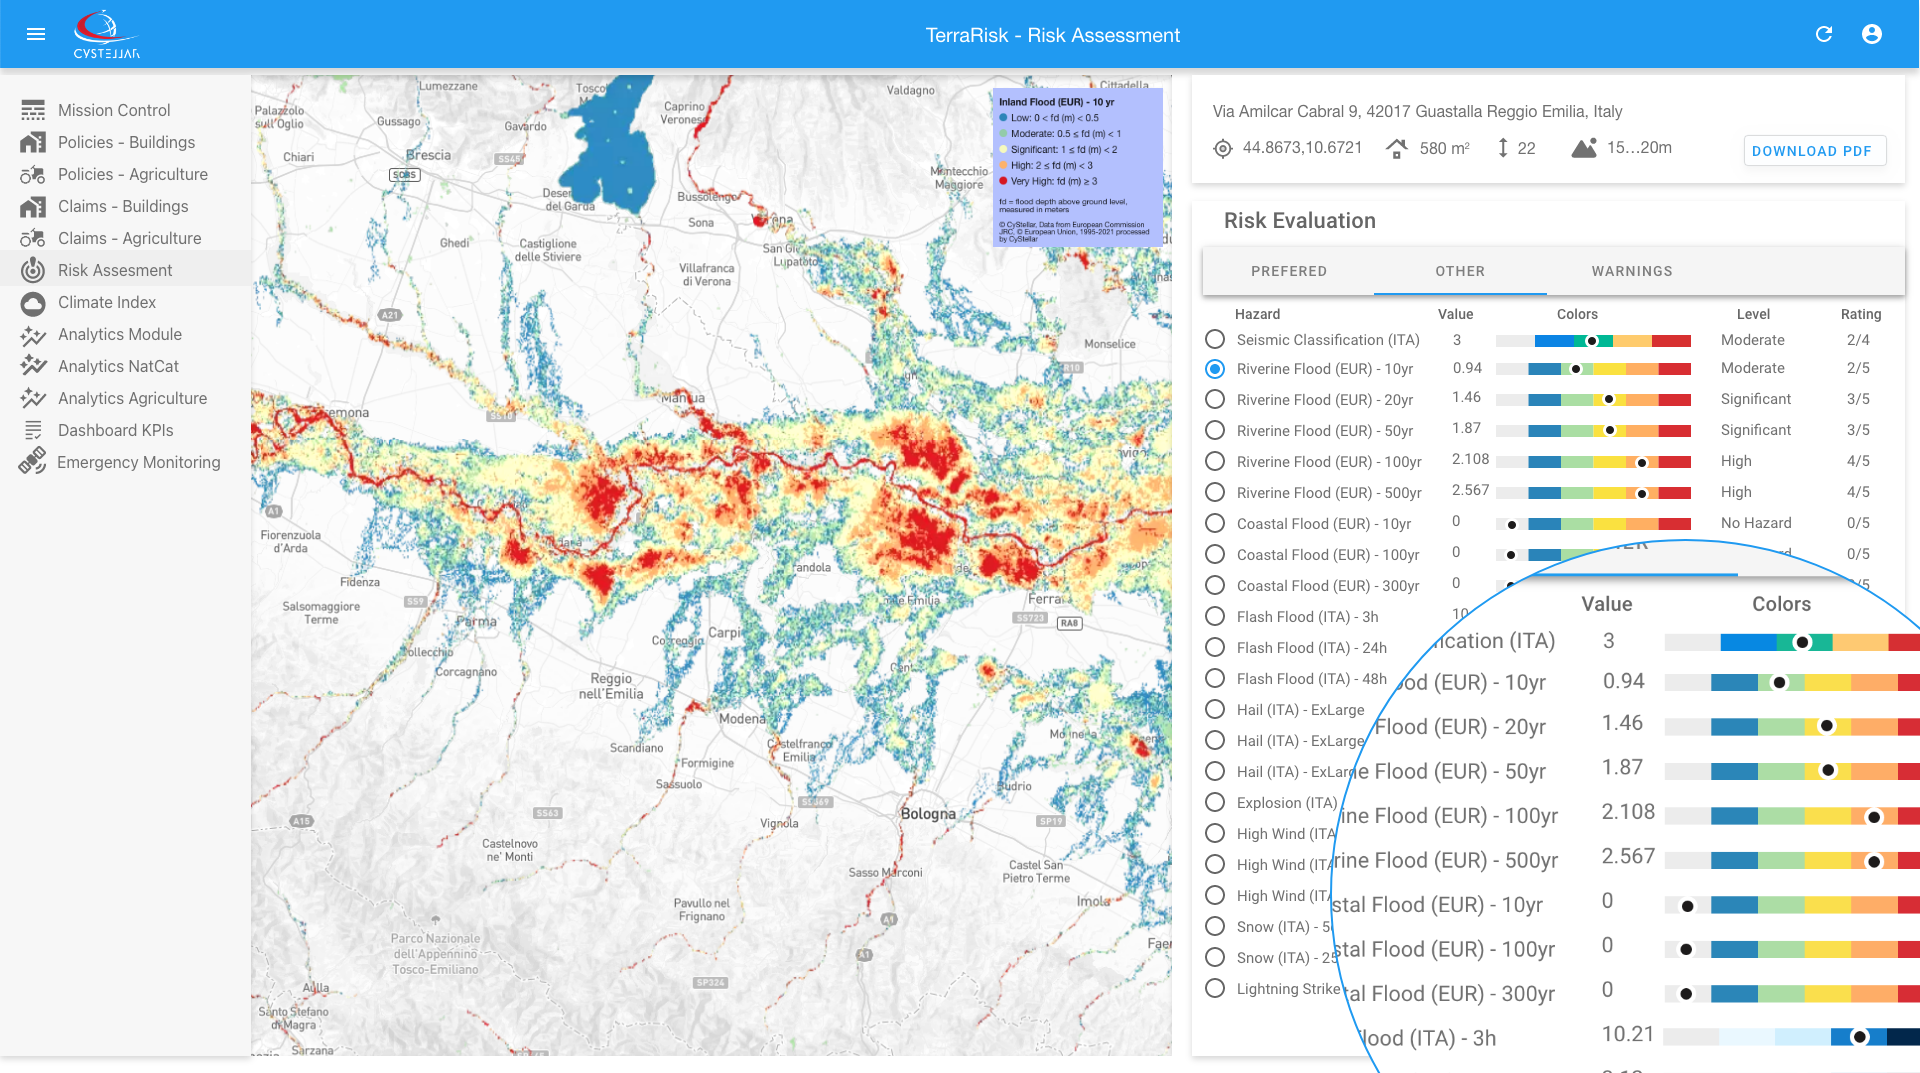Switch to the PREFERED tab
This screenshot has width=1920, height=1073.
click(x=1288, y=271)
